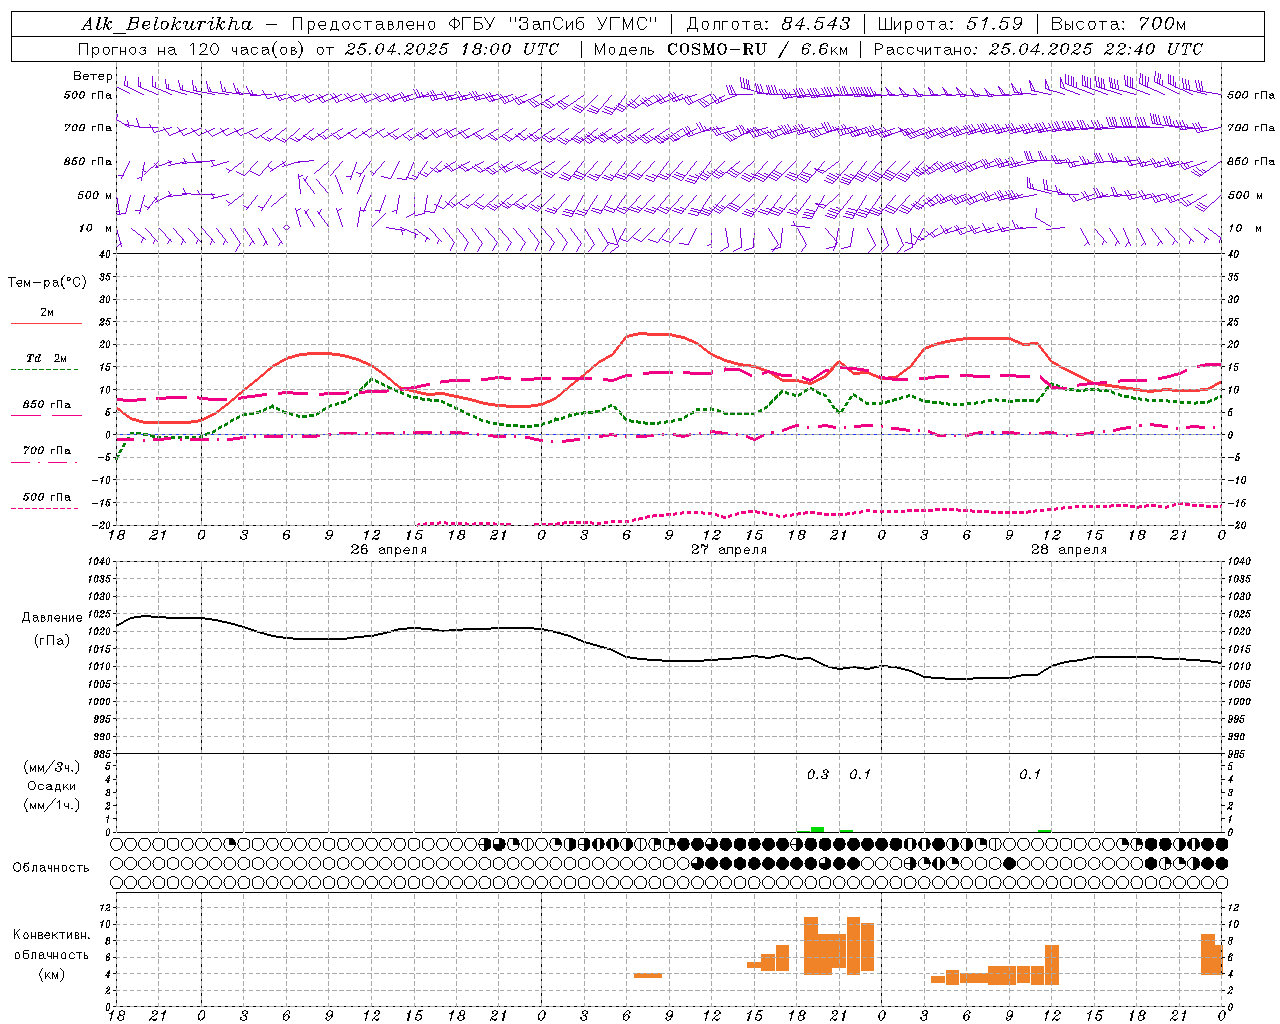Screen dimensions: 1280x1024
Task: Click the Долгота: 84.543 value
Action: click(x=769, y=24)
